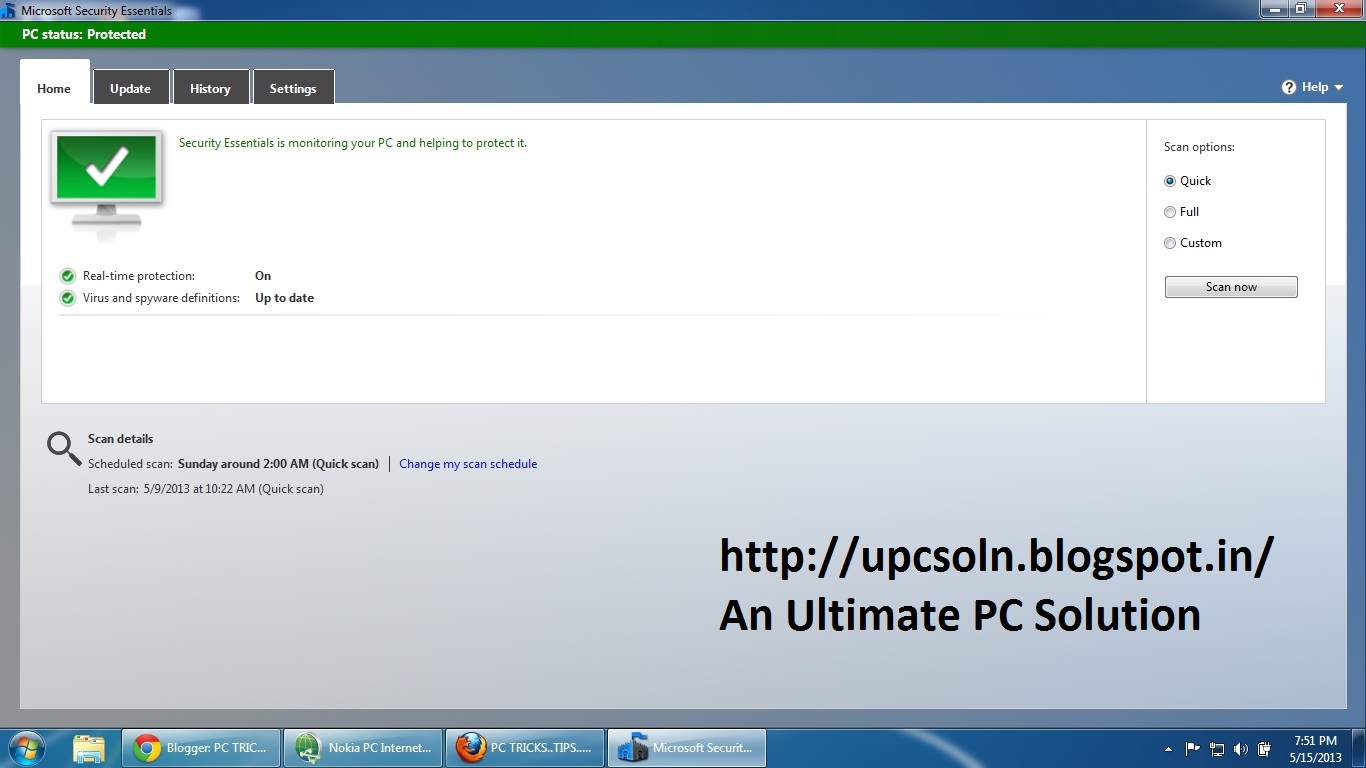This screenshot has width=1366, height=768.
Task: Open the volume speaker tray icon
Action: (1241, 748)
